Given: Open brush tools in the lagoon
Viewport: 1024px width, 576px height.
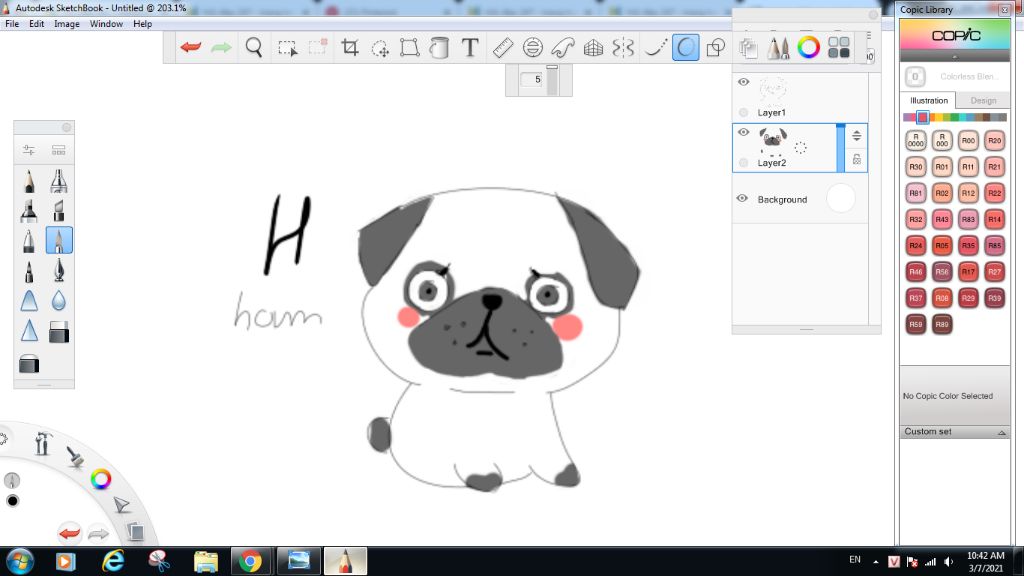Looking at the screenshot, I should [74, 456].
